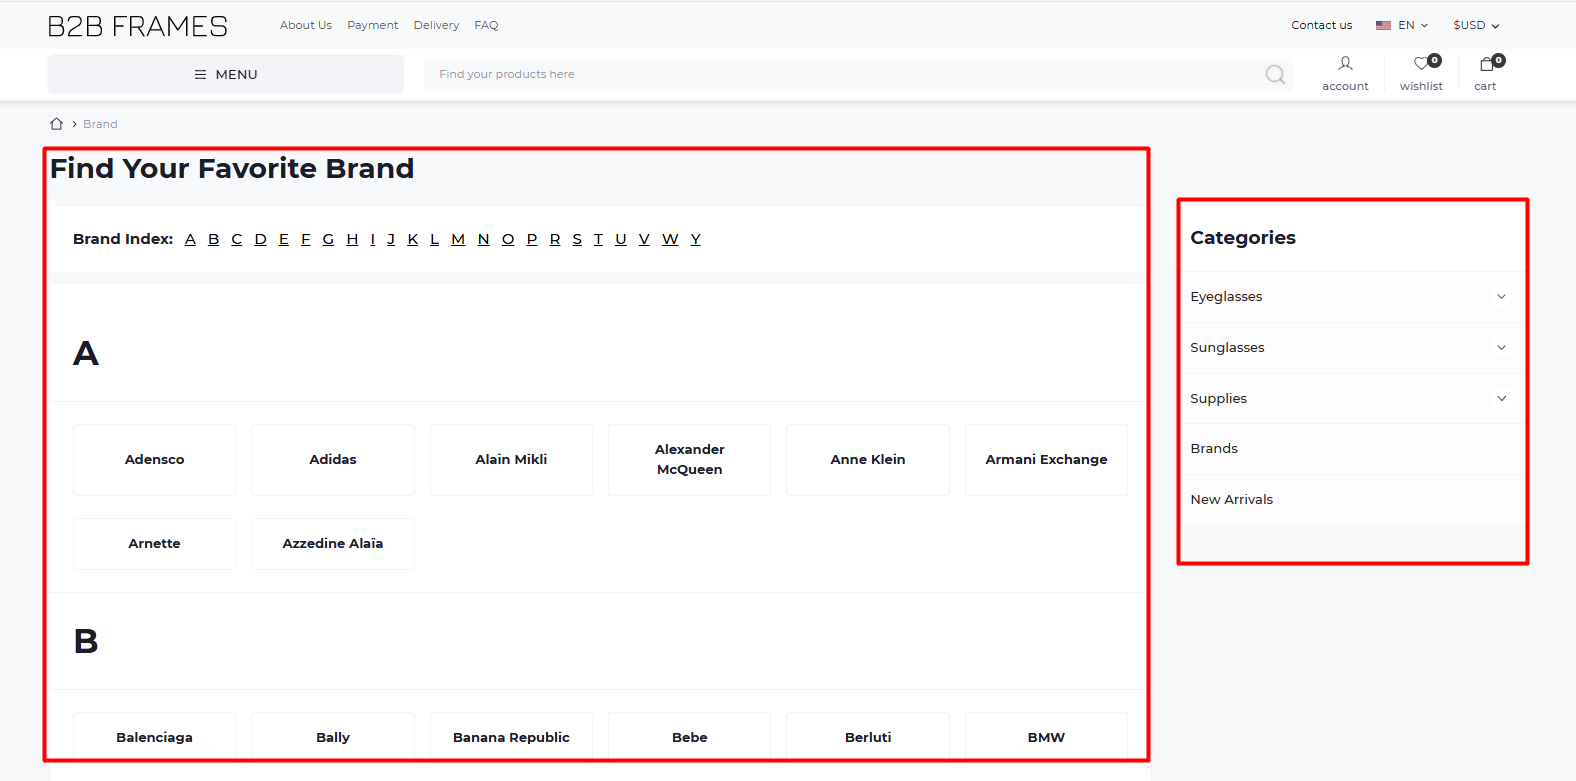Select the Alexander McQueen brand card
Viewport: 1576px width, 781px height.
690,460
